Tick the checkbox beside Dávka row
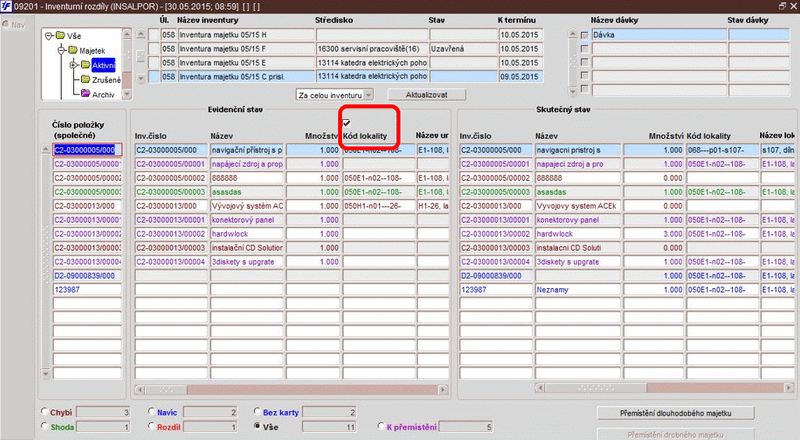 [x=585, y=35]
